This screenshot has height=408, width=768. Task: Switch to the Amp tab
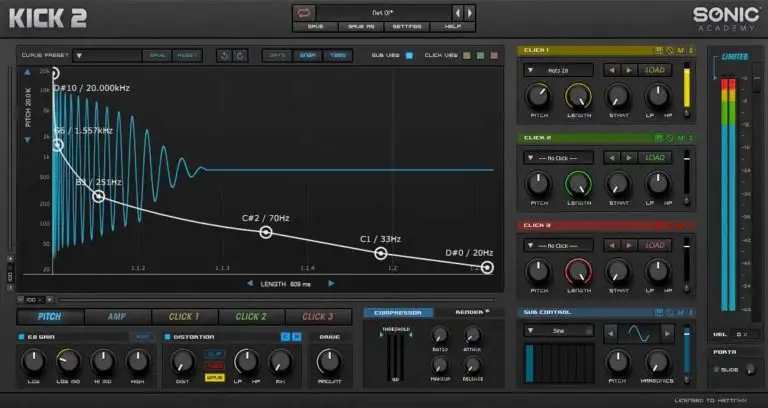click(x=117, y=316)
